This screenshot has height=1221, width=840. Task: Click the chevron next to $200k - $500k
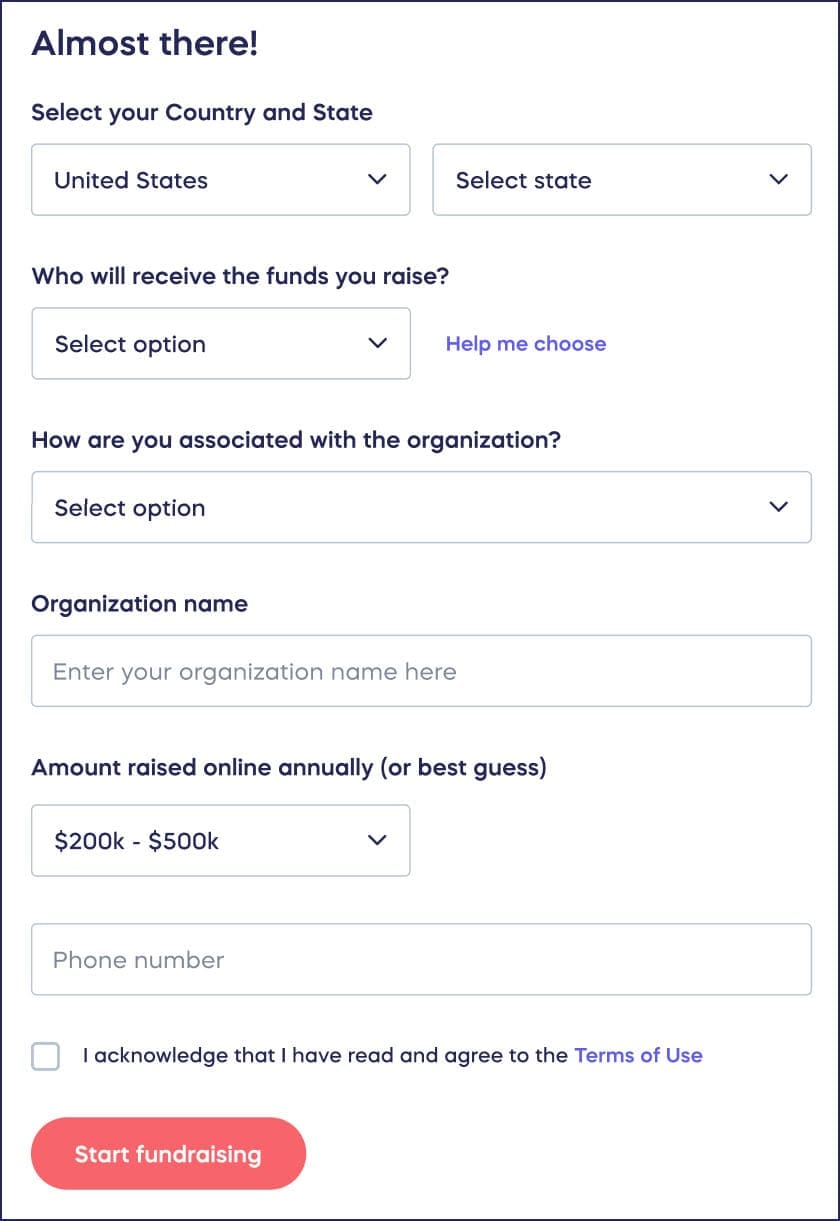point(377,840)
